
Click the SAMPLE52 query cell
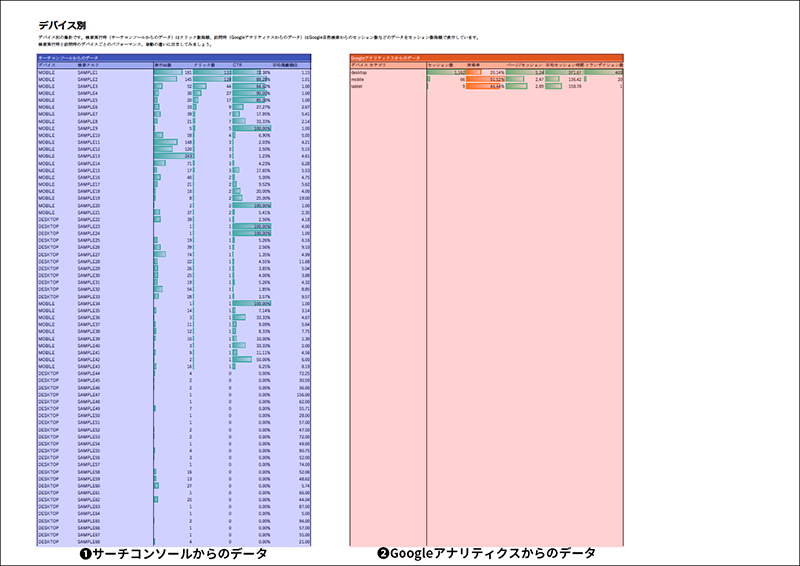[89, 430]
